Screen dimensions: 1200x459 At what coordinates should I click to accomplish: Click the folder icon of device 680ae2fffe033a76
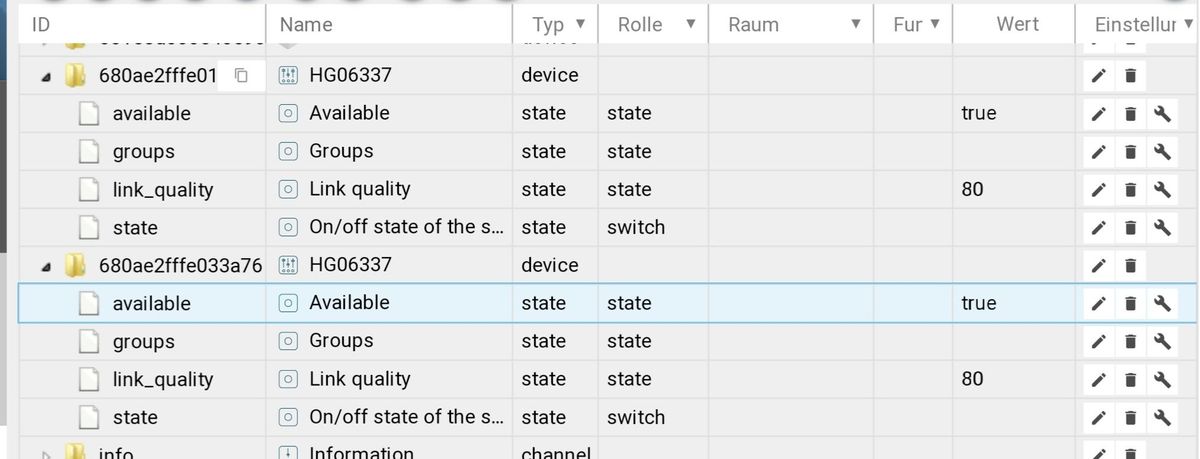75,265
